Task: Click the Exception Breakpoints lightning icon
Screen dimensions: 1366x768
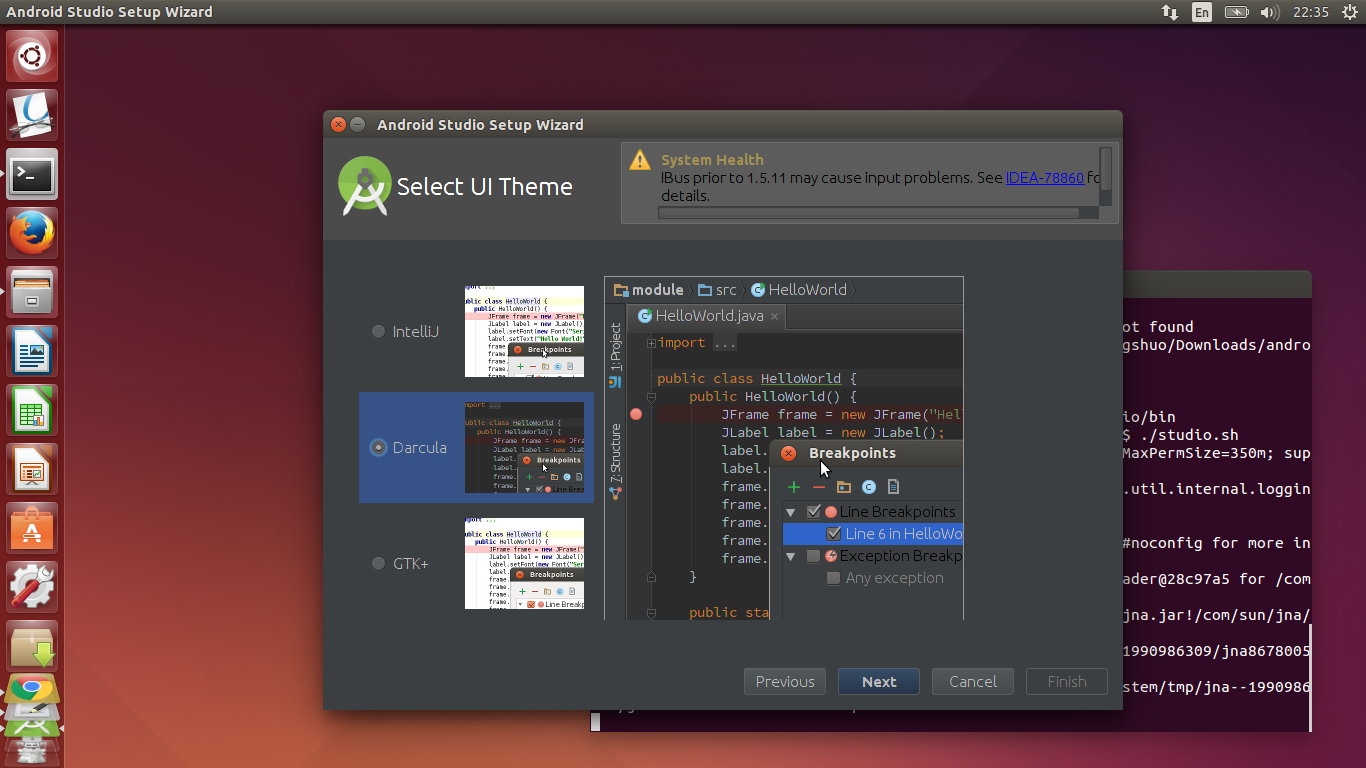Action: [830, 556]
